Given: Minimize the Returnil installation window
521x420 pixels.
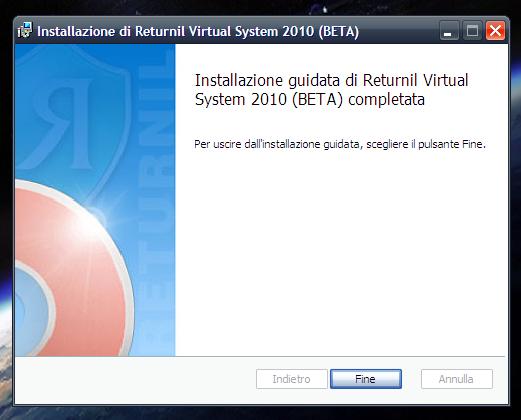Looking at the screenshot, I should click(449, 31).
